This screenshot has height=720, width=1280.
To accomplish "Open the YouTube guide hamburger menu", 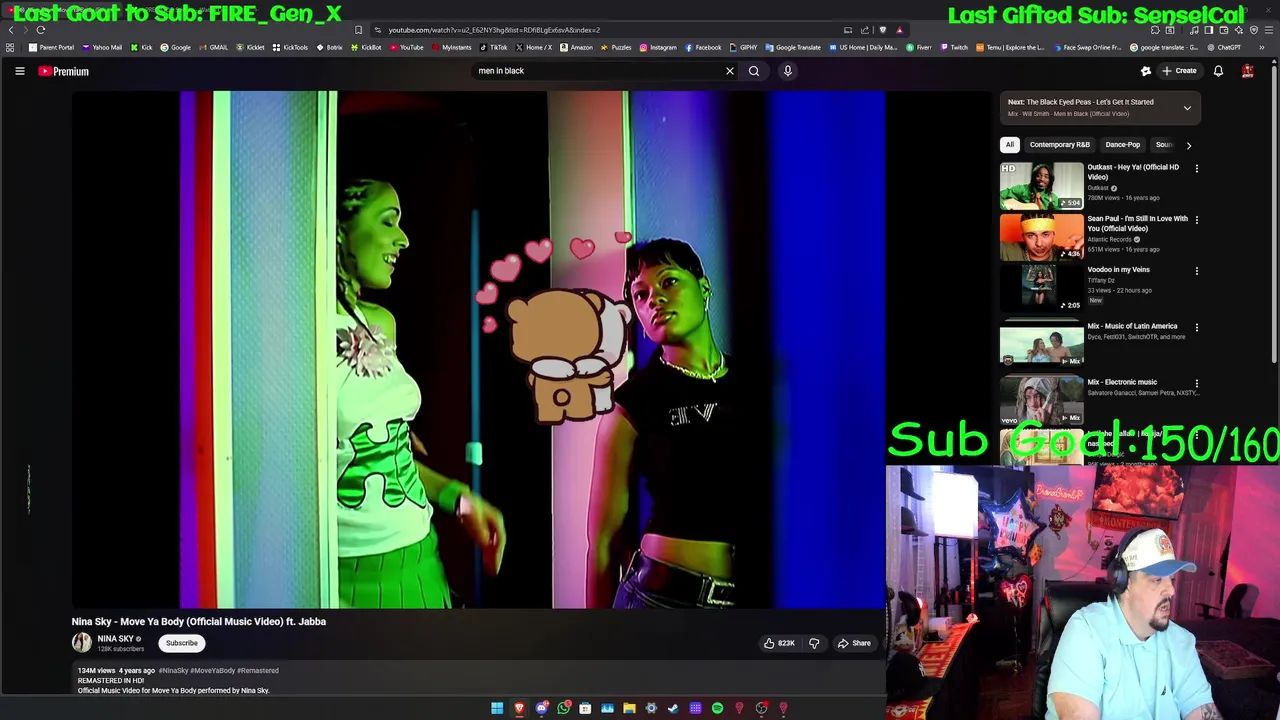I will (x=19, y=71).
